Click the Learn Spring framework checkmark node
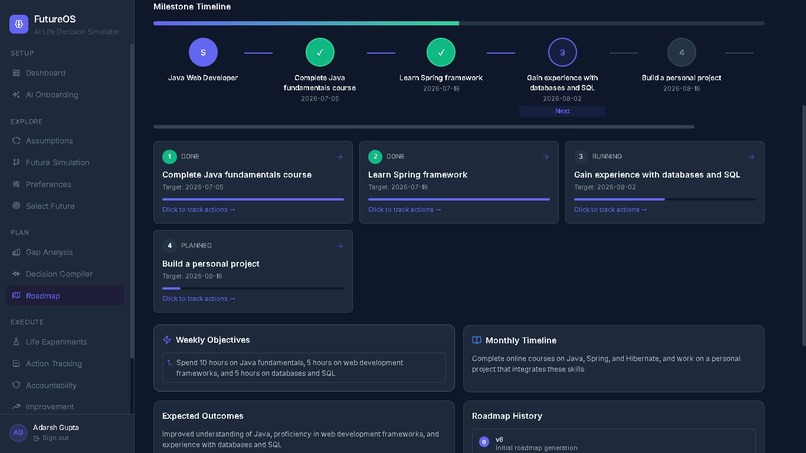Viewport: 806px width, 453px height. pyautogui.click(x=441, y=52)
